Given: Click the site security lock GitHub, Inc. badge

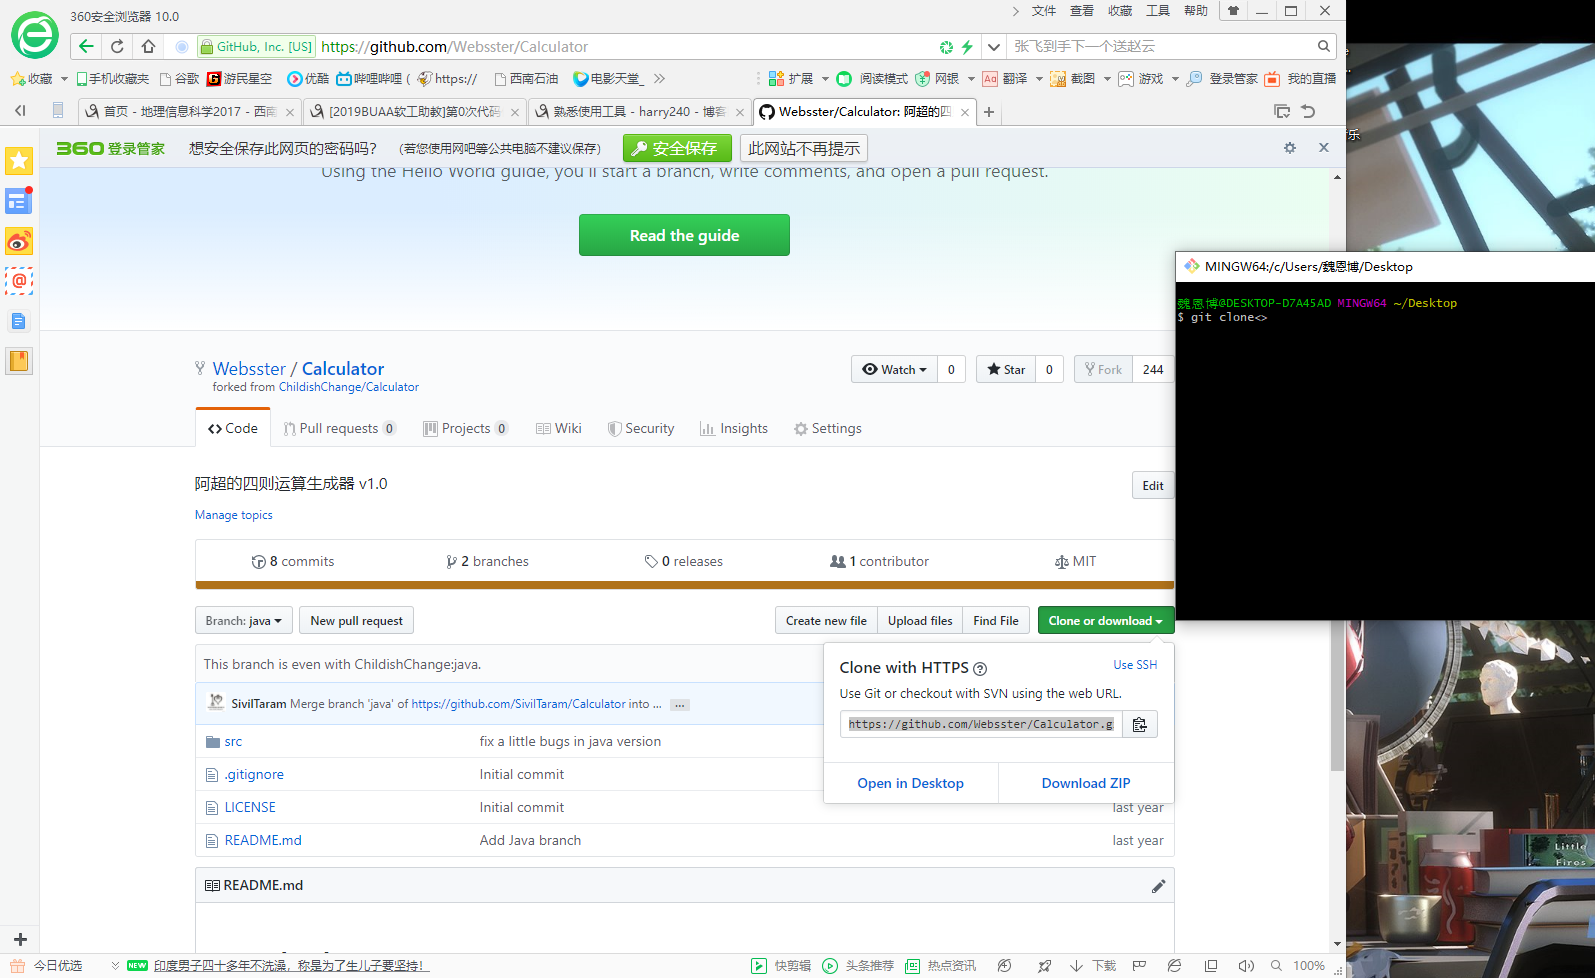Looking at the screenshot, I should pos(256,46).
